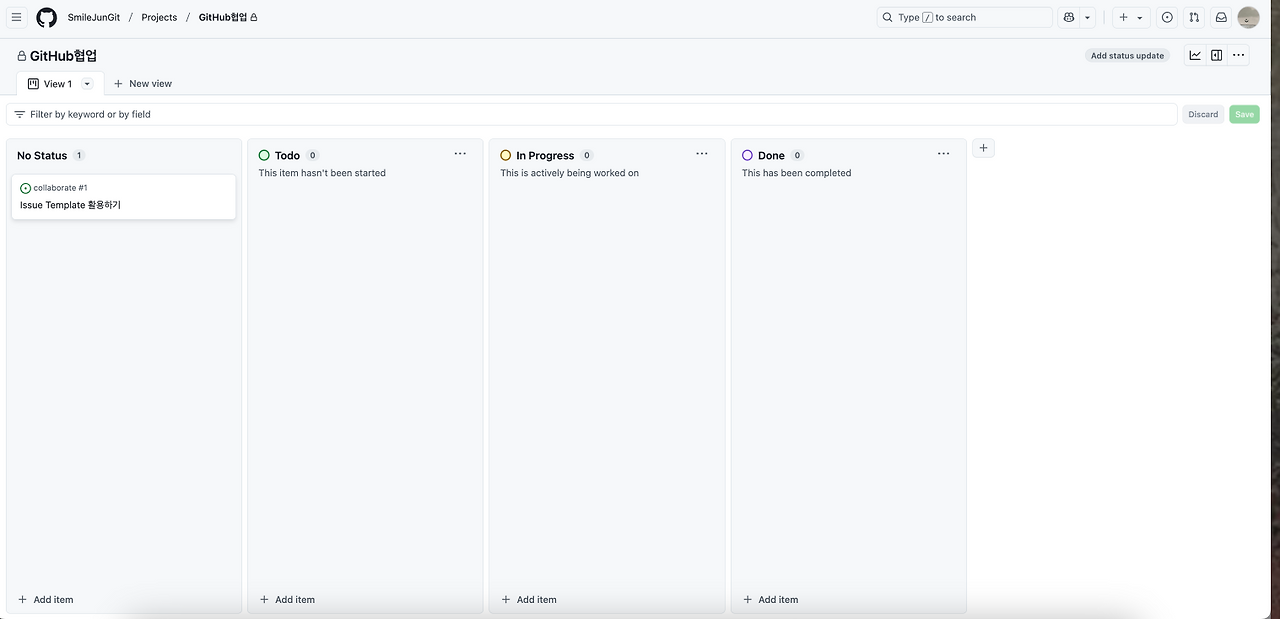Open the user avatar menu
1280x619 pixels.
coord(1248,17)
